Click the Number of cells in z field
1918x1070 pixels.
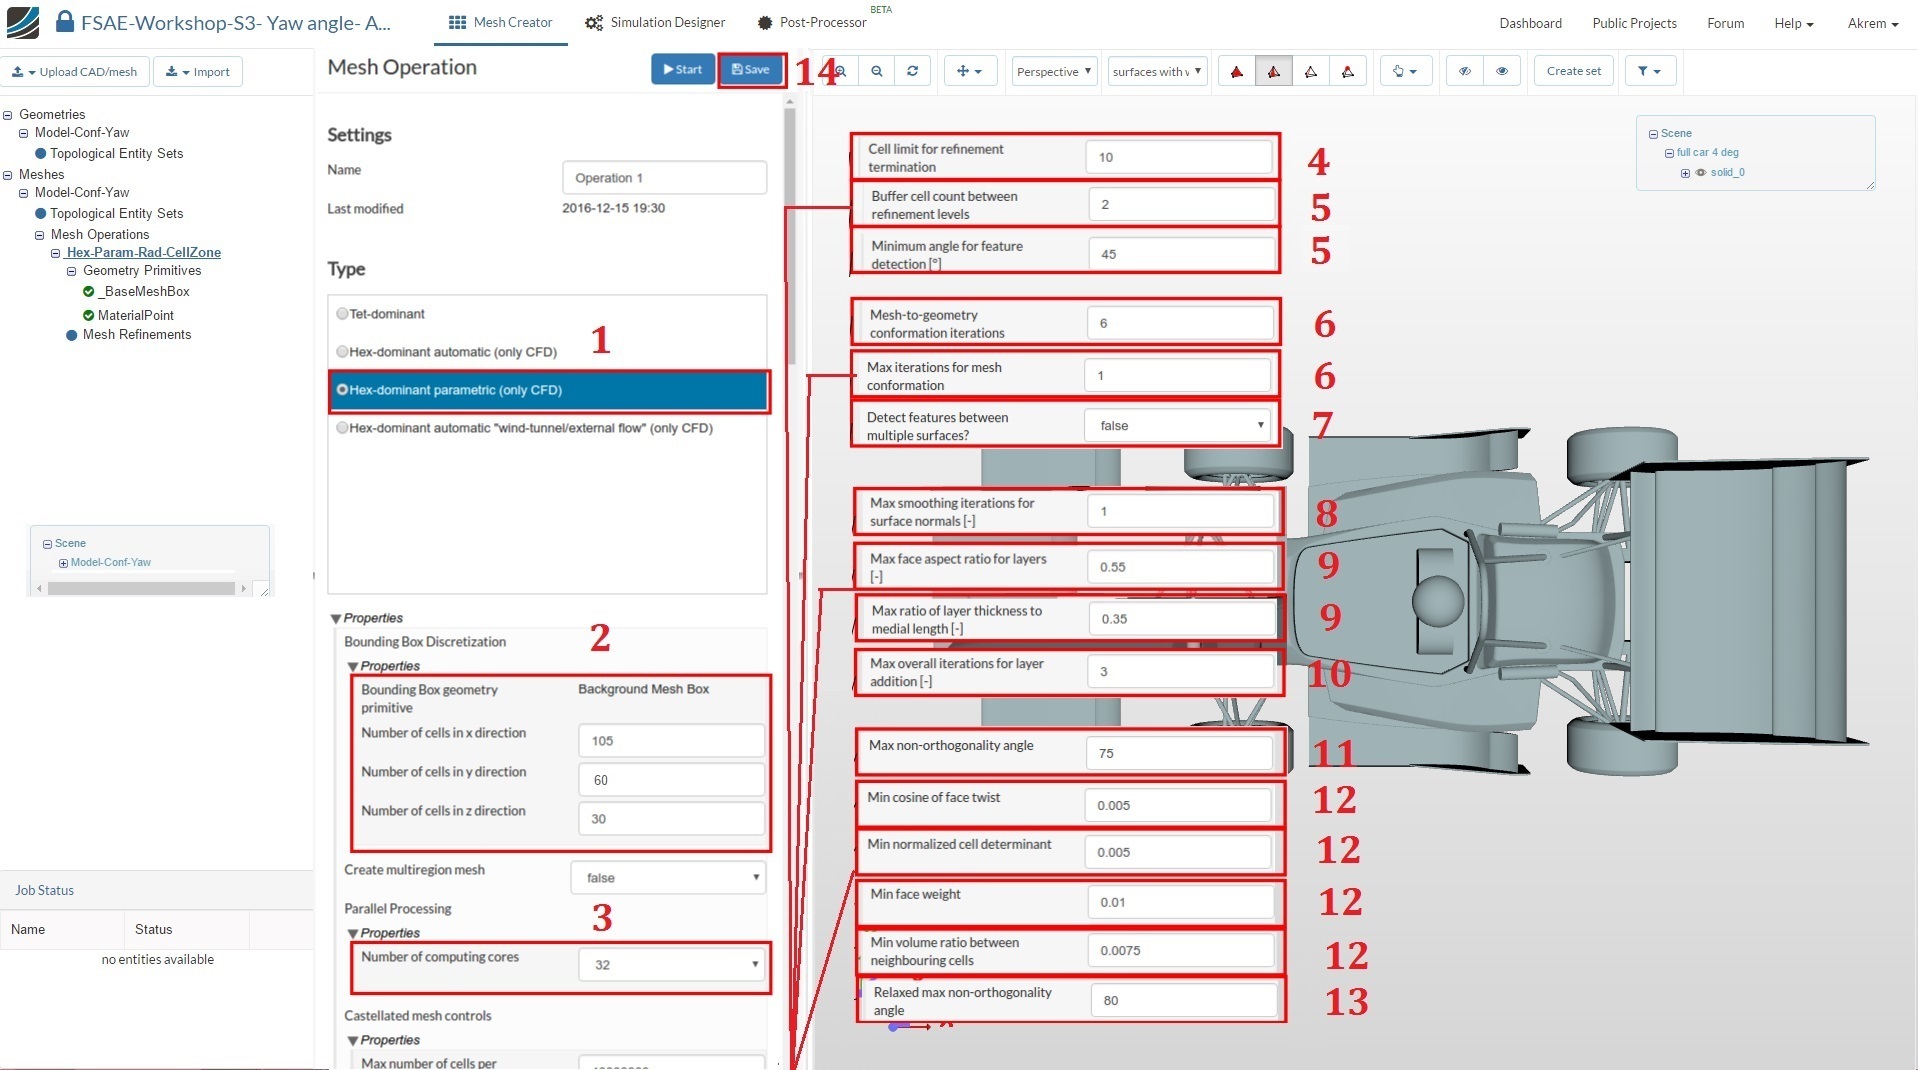(671, 819)
